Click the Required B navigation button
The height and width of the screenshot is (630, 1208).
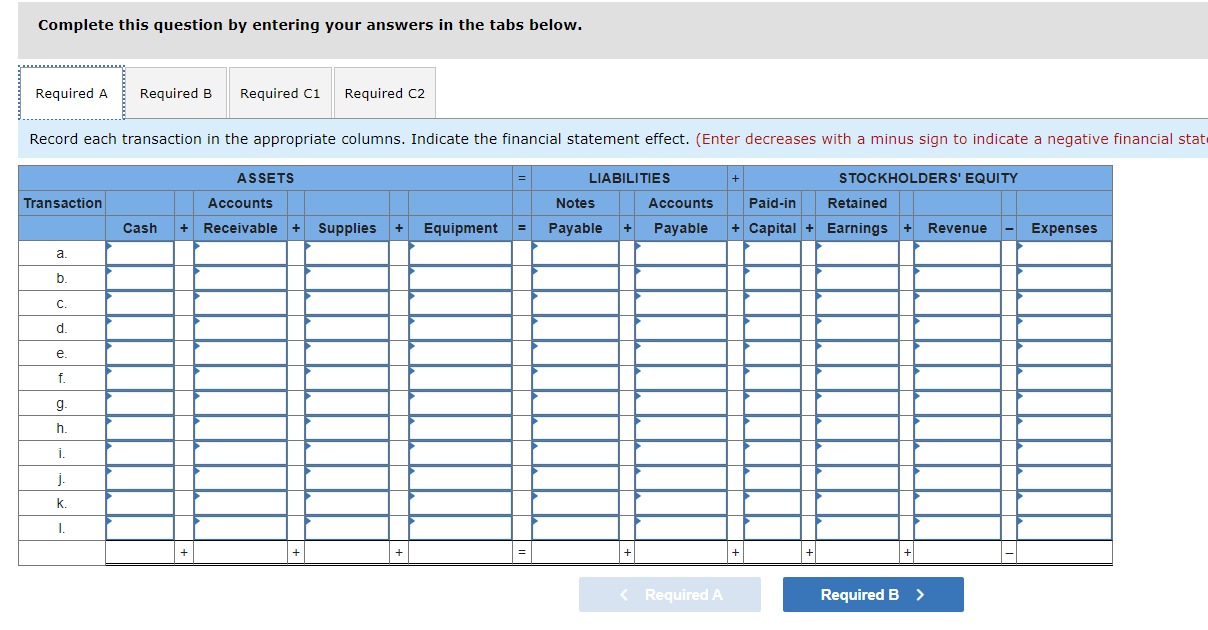pos(872,594)
